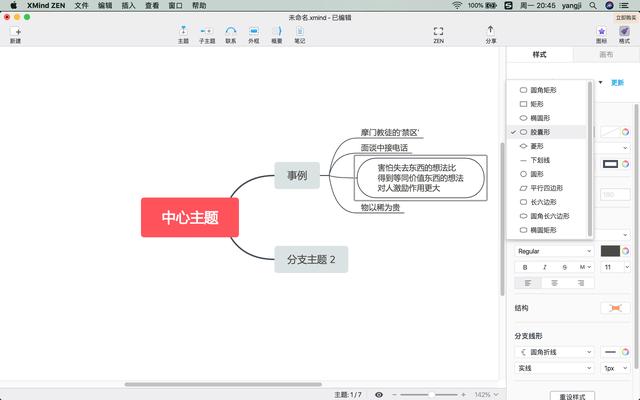Screen dimensions: 640x400
Task: Click the zoom slider handle
Action: [431, 395]
